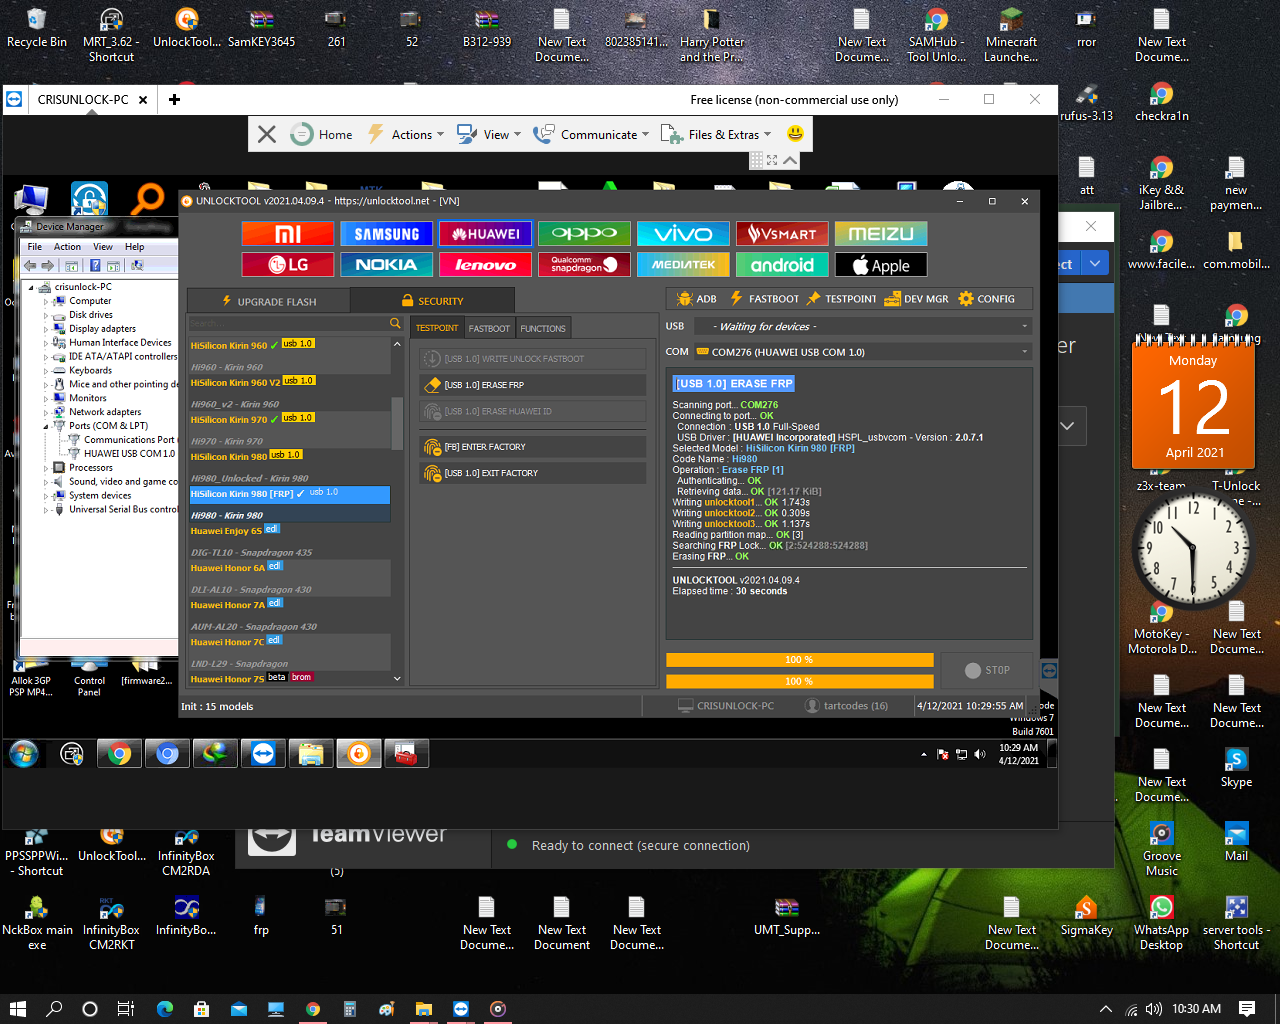
Task: Open Device Manager File menu
Action: [35, 247]
